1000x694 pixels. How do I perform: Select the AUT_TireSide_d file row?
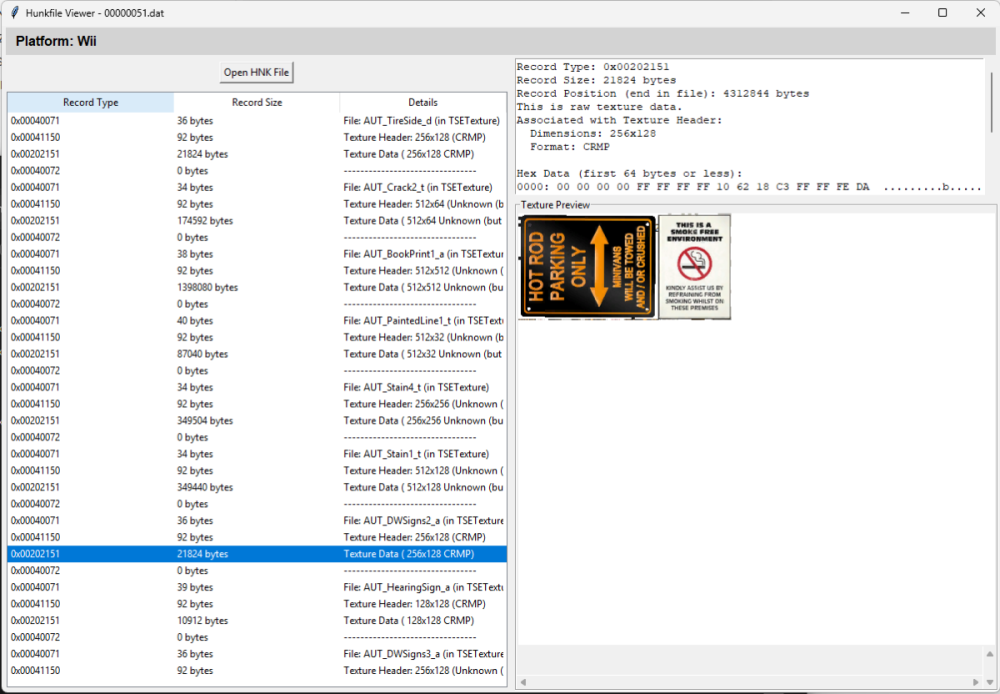[256, 120]
